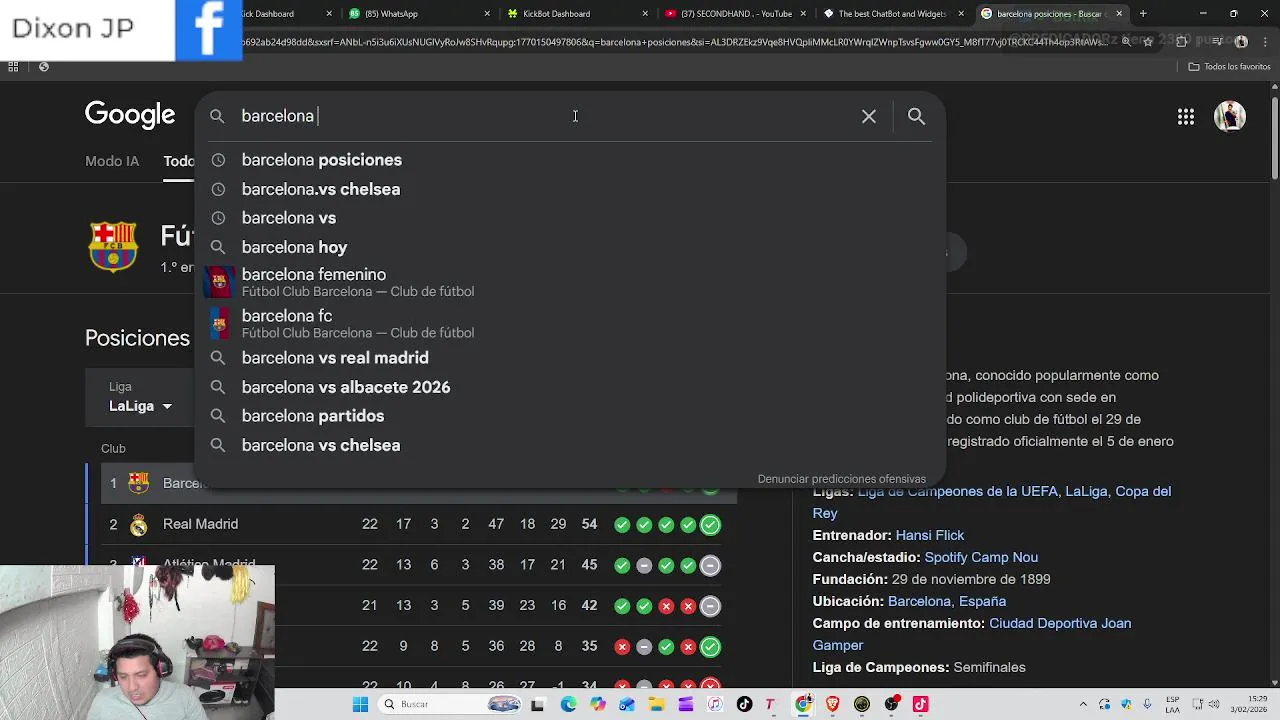
Task: Open the Facebook logo overlay
Action: 208,30
